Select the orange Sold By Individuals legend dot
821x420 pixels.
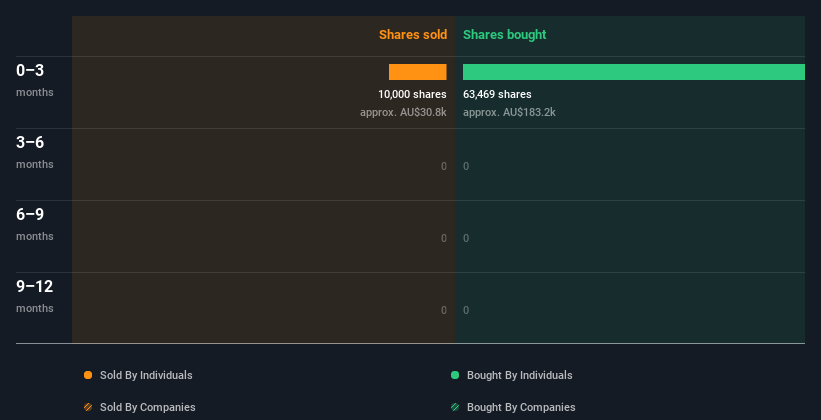(88, 375)
